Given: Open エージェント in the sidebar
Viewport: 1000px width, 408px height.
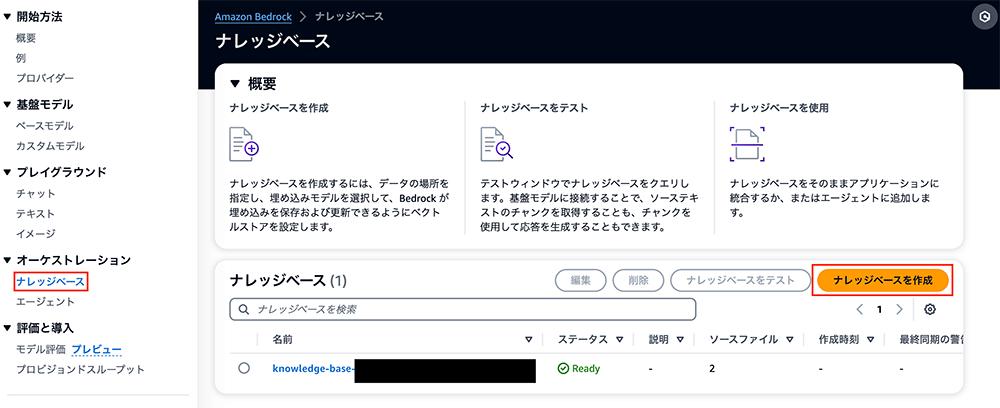Looking at the screenshot, I should (45, 302).
